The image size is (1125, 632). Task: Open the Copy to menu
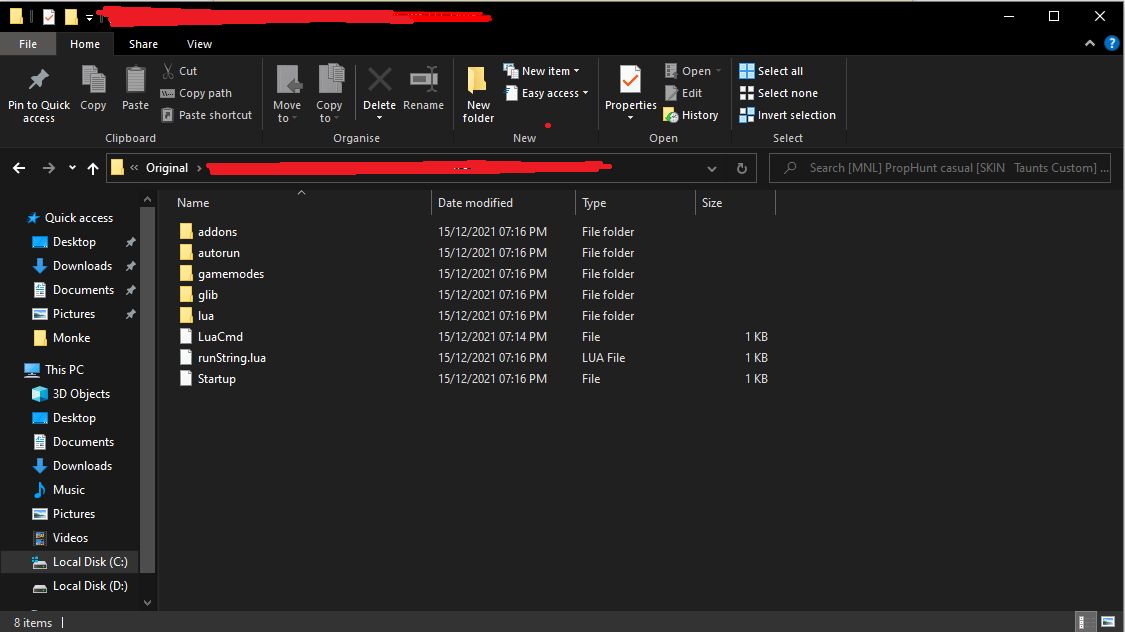coord(329,93)
